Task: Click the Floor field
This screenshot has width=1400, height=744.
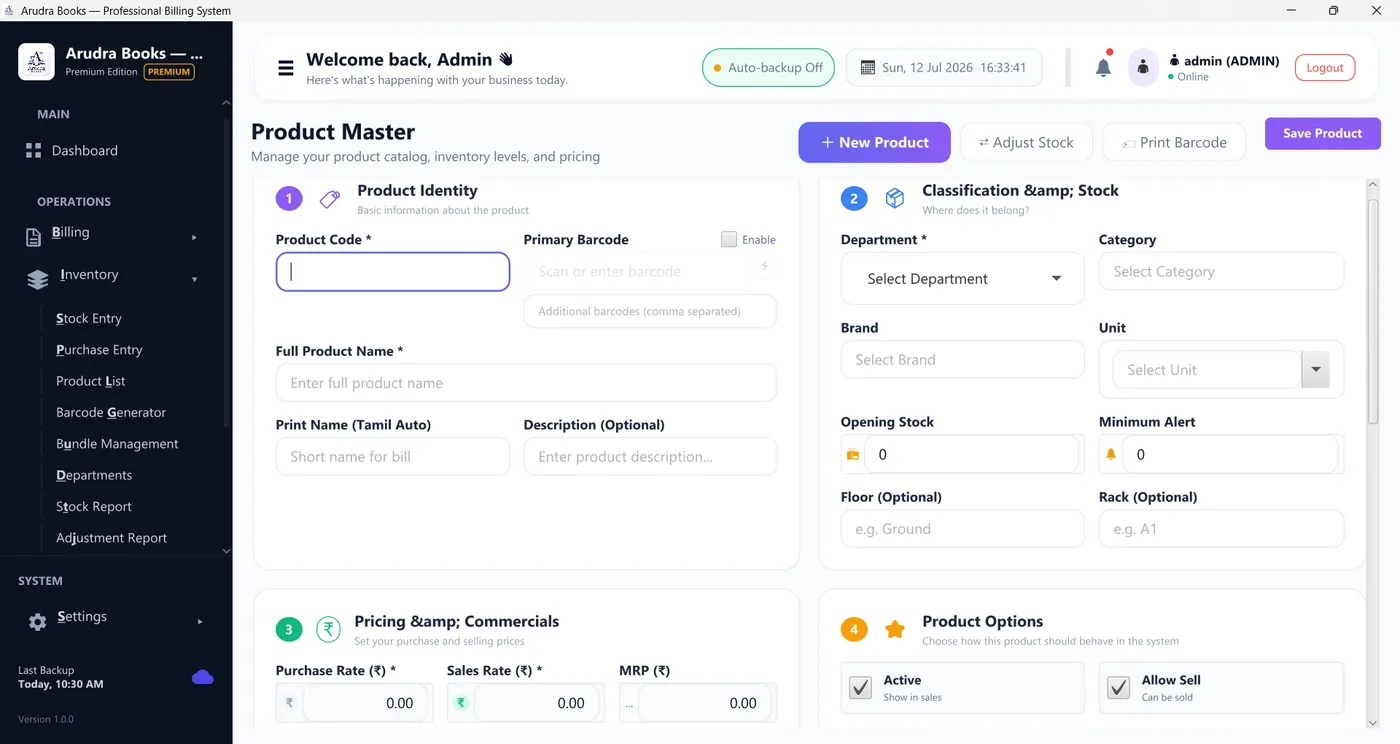Action: coord(962,529)
